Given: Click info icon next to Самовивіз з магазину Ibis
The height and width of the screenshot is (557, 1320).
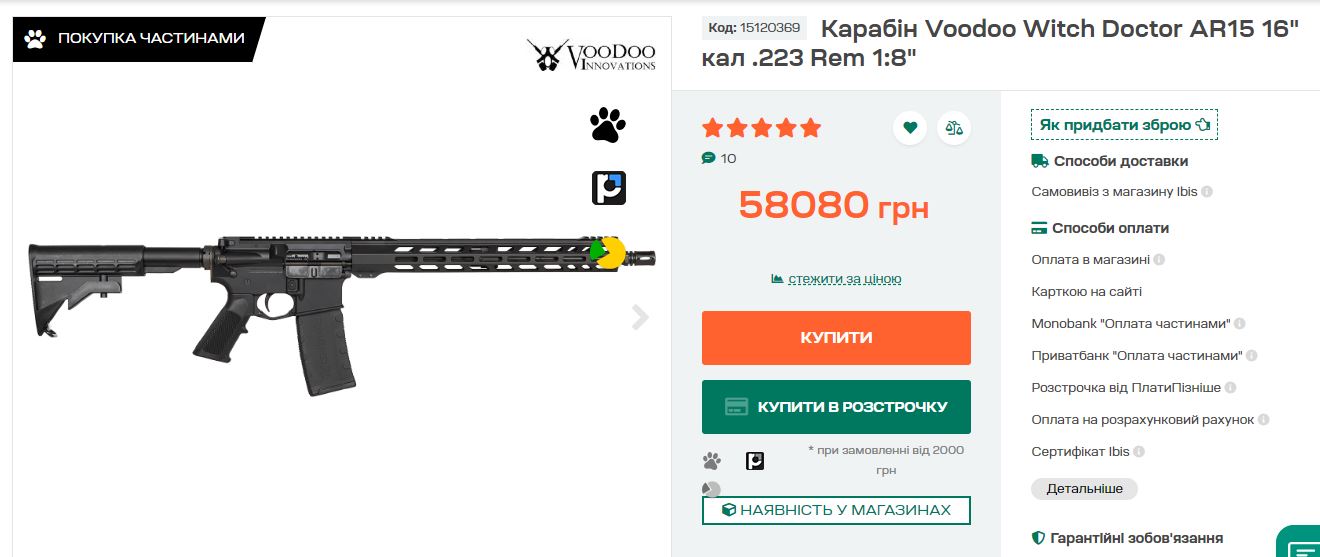Looking at the screenshot, I should (1207, 192).
